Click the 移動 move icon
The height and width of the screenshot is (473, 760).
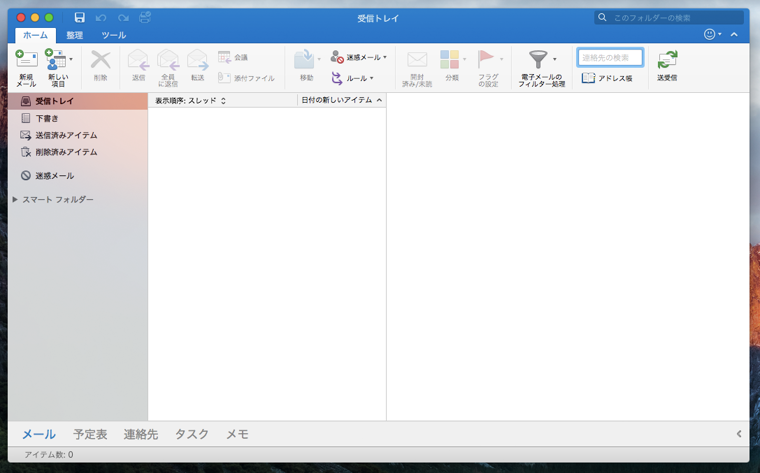click(304, 60)
